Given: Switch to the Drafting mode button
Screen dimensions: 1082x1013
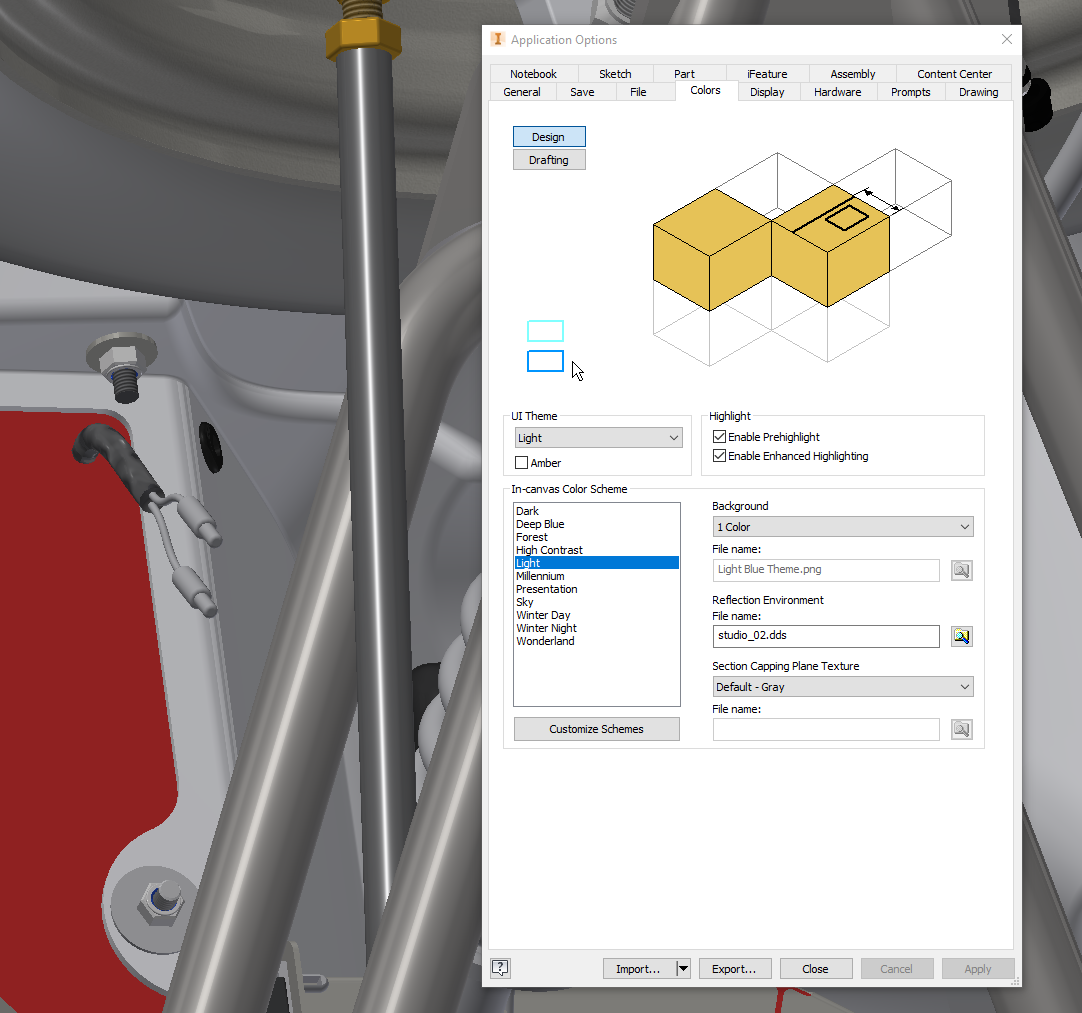Looking at the screenshot, I should 549,159.
